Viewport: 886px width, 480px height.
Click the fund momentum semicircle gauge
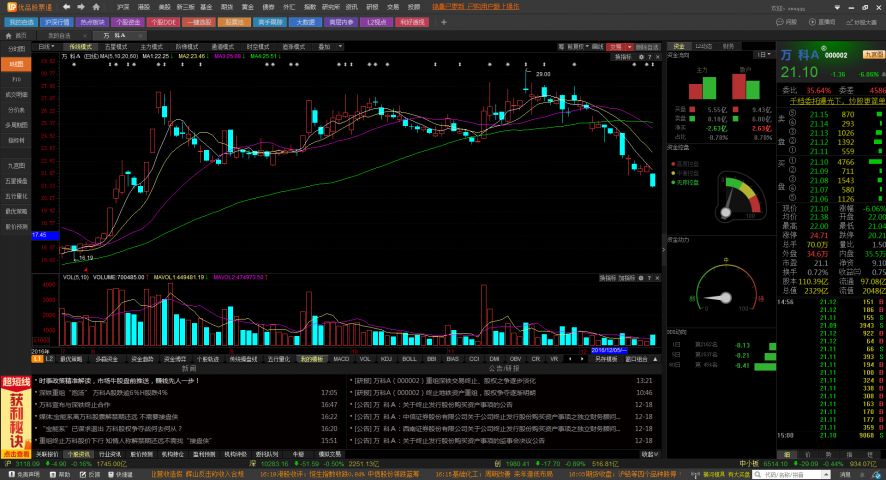[x=727, y=287]
